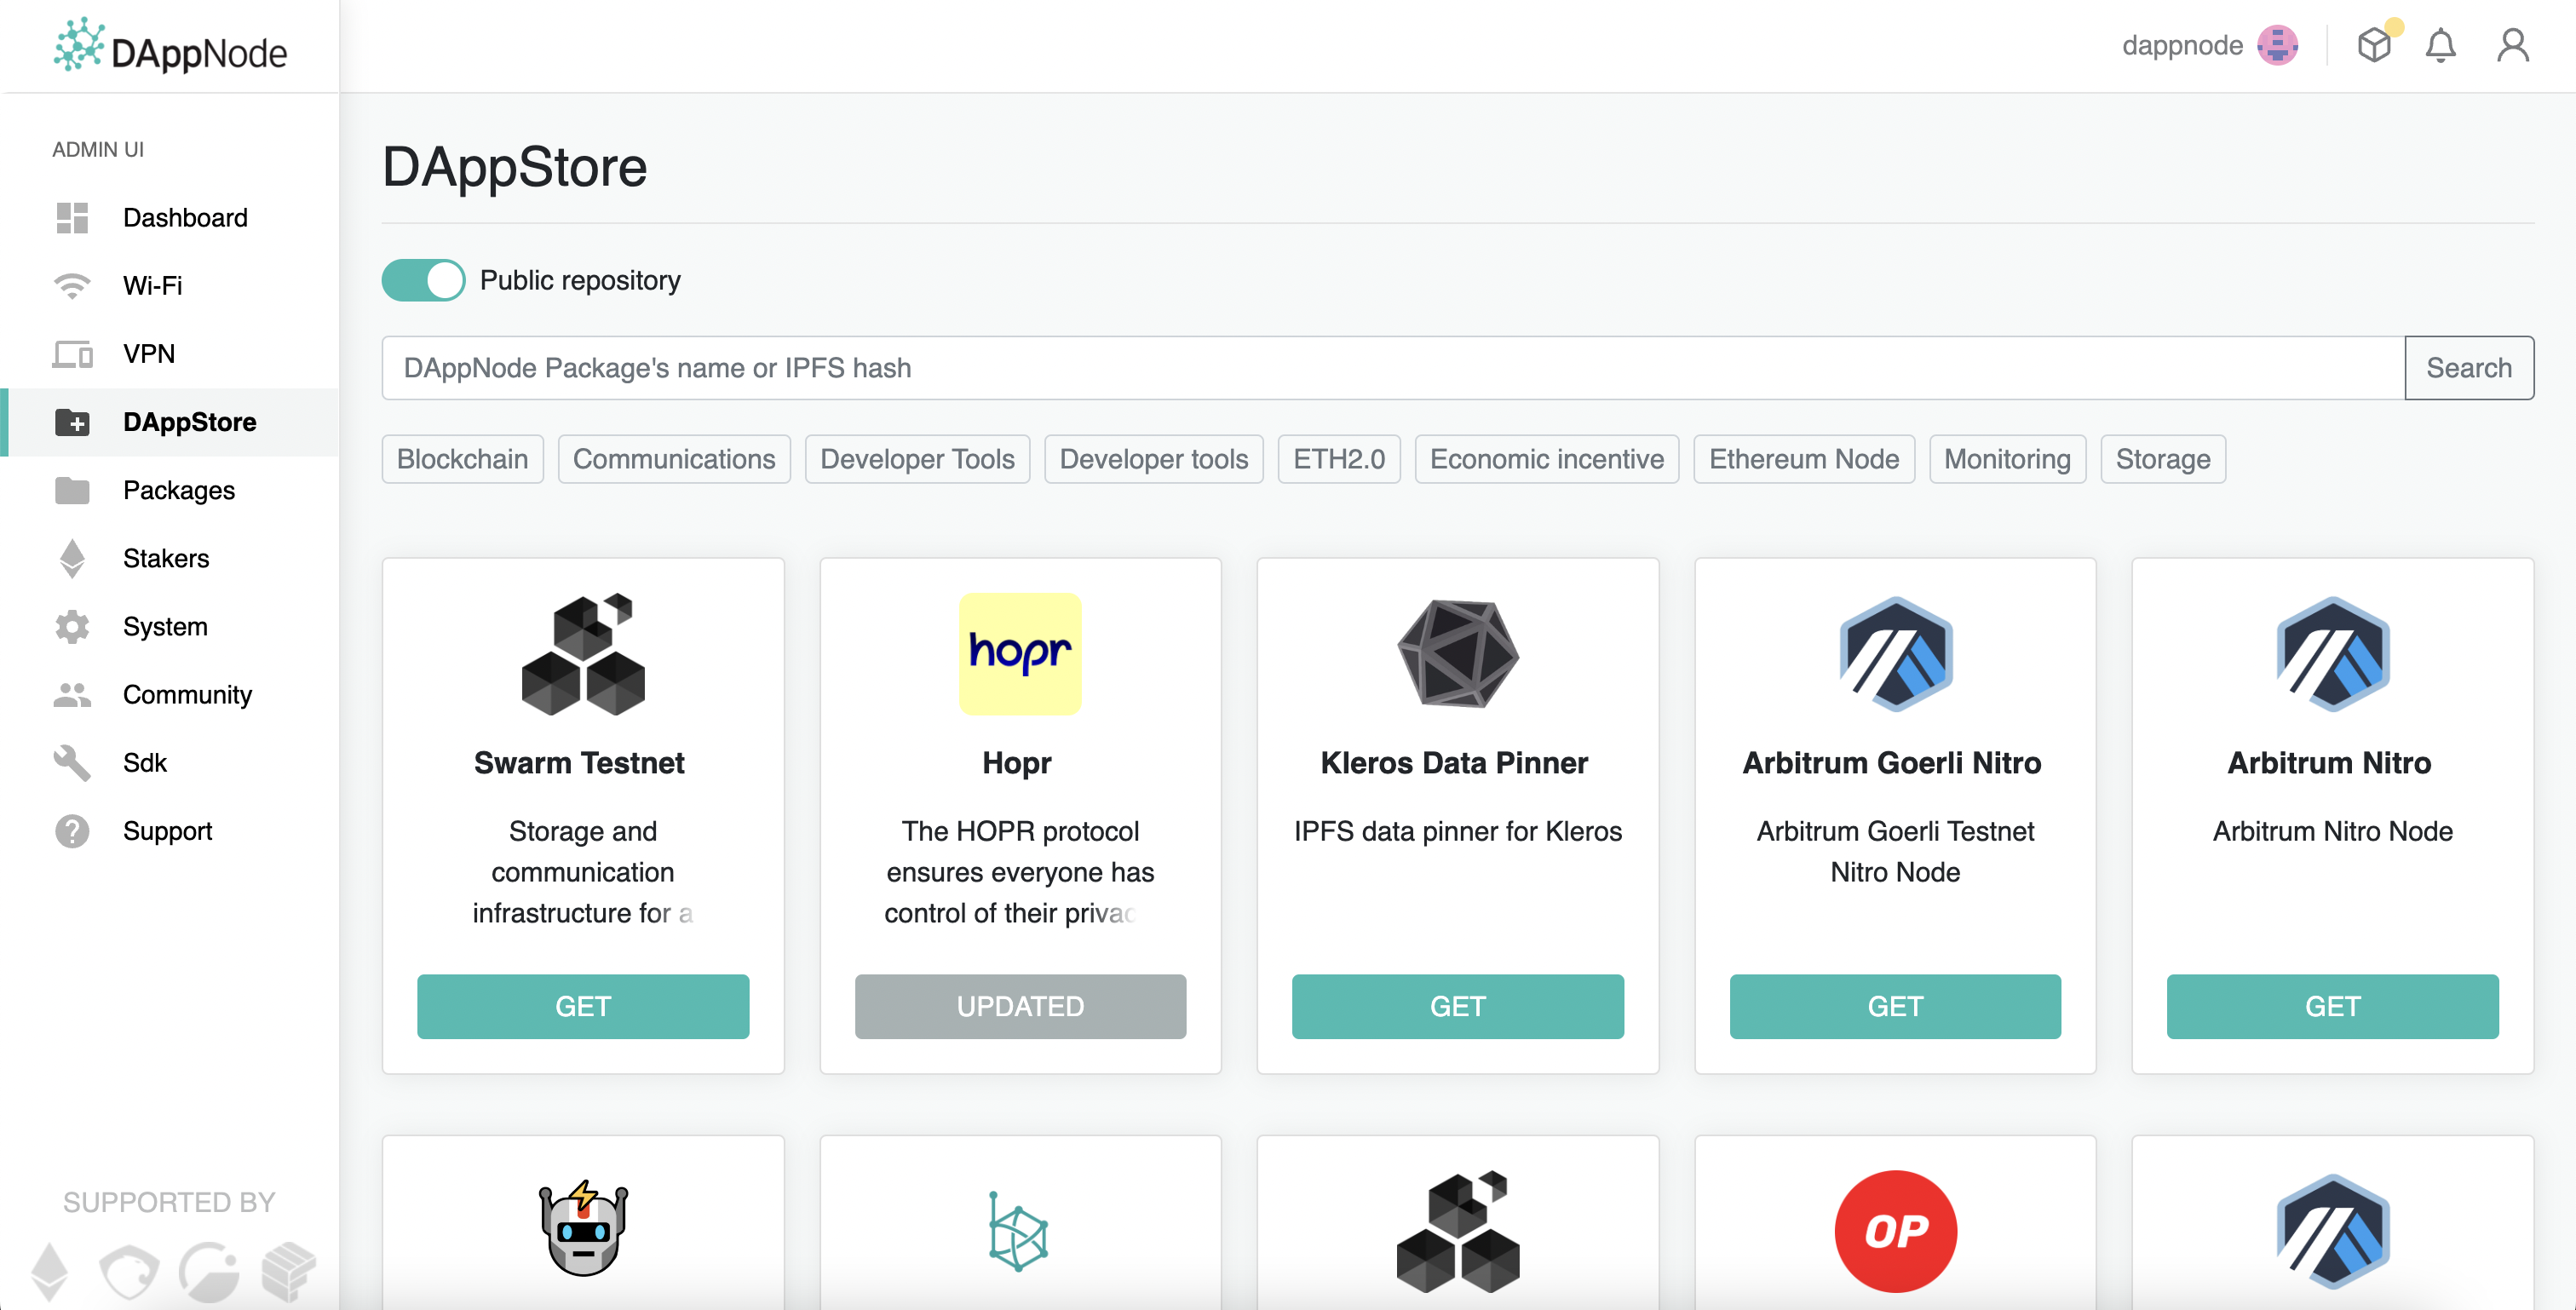Click the Arbitrum Nitro title

click(x=2329, y=763)
